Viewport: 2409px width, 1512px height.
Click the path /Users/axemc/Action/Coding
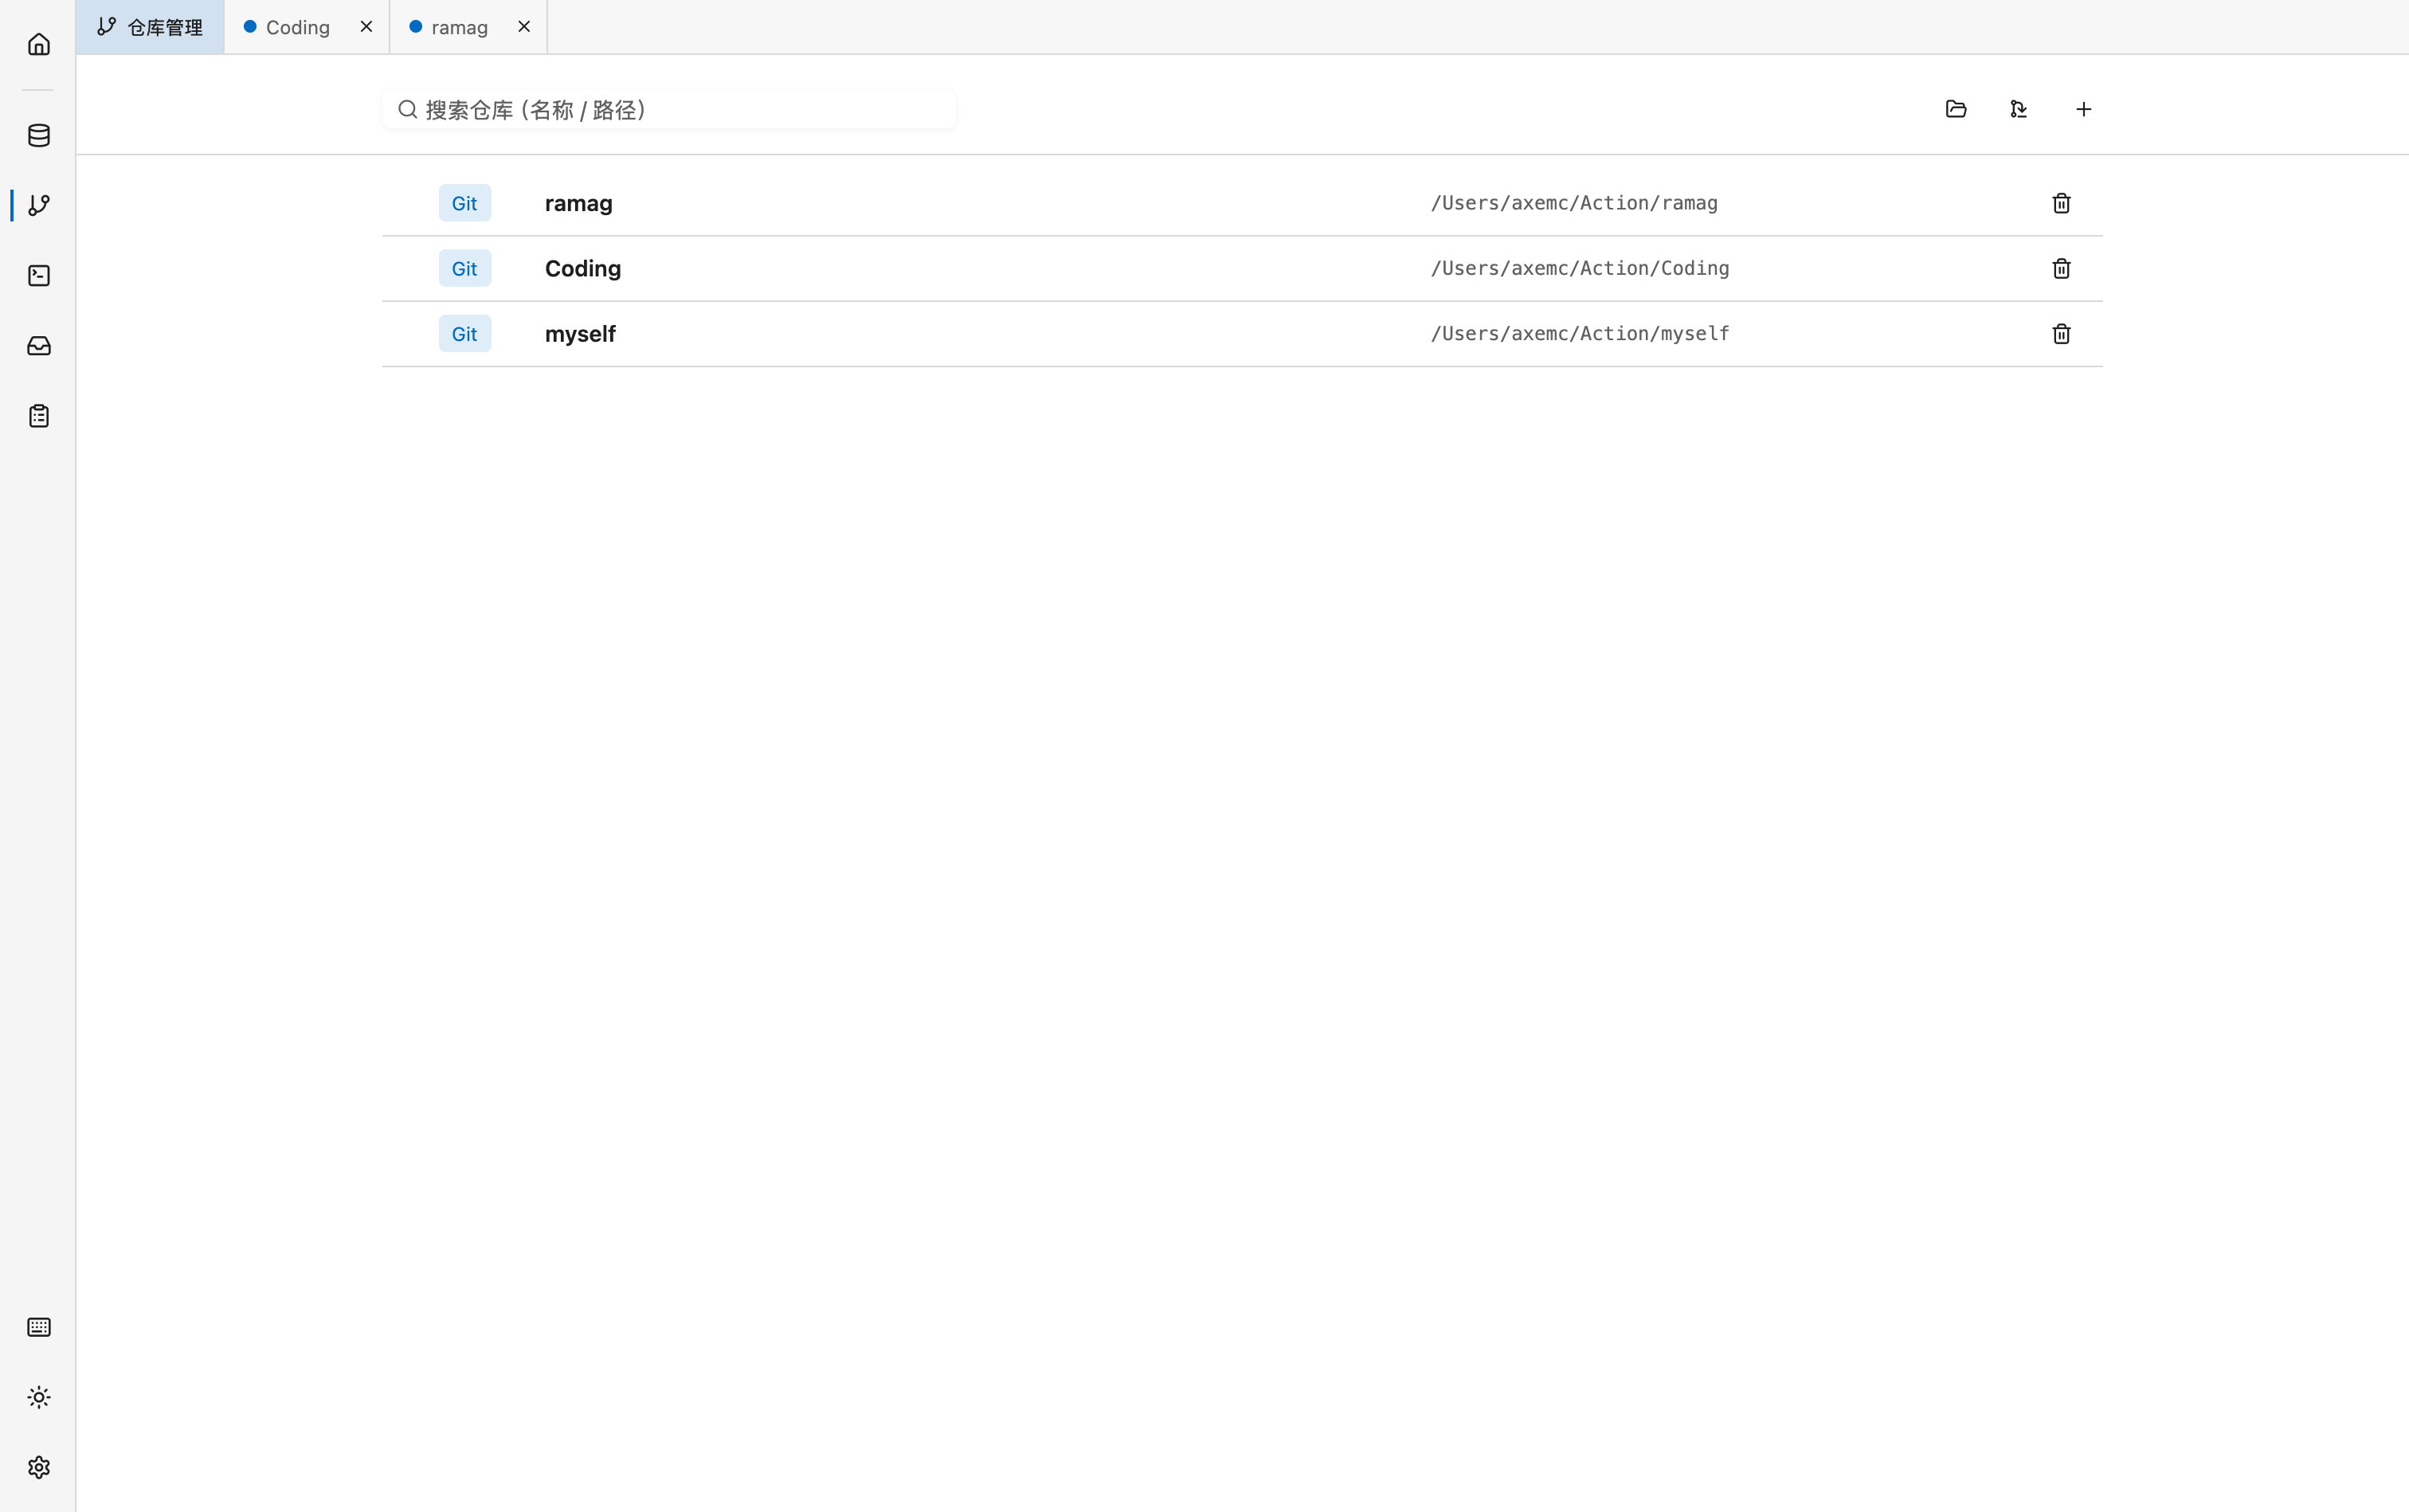pos(1580,268)
